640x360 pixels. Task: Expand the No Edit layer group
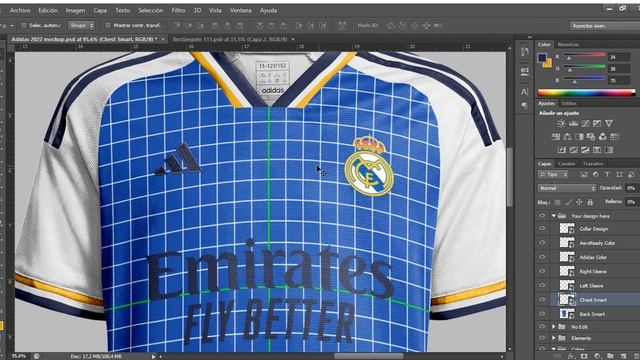click(554, 327)
